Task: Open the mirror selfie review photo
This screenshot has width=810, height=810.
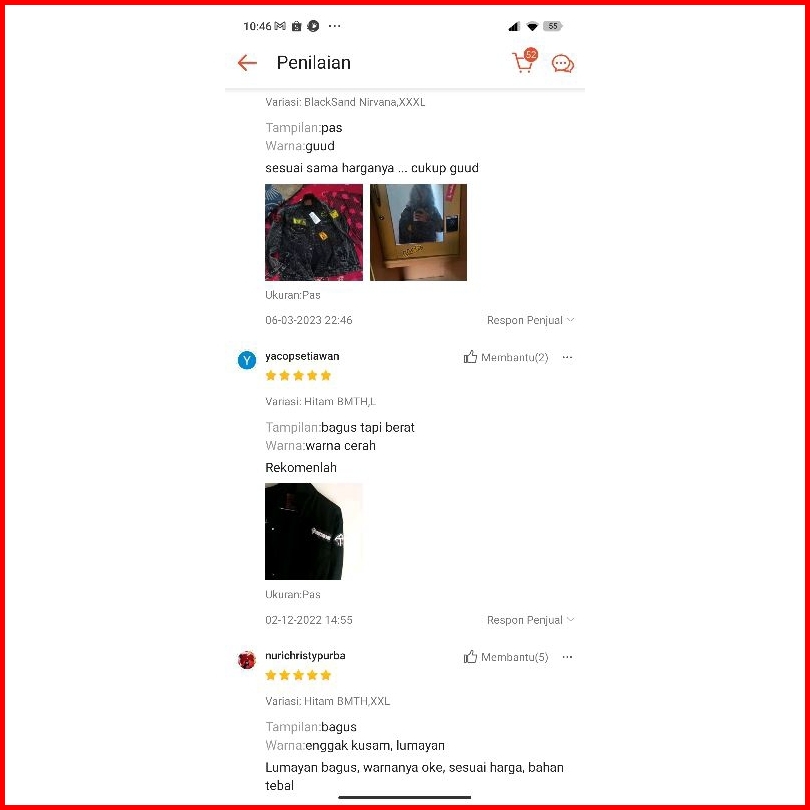Action: (418, 232)
